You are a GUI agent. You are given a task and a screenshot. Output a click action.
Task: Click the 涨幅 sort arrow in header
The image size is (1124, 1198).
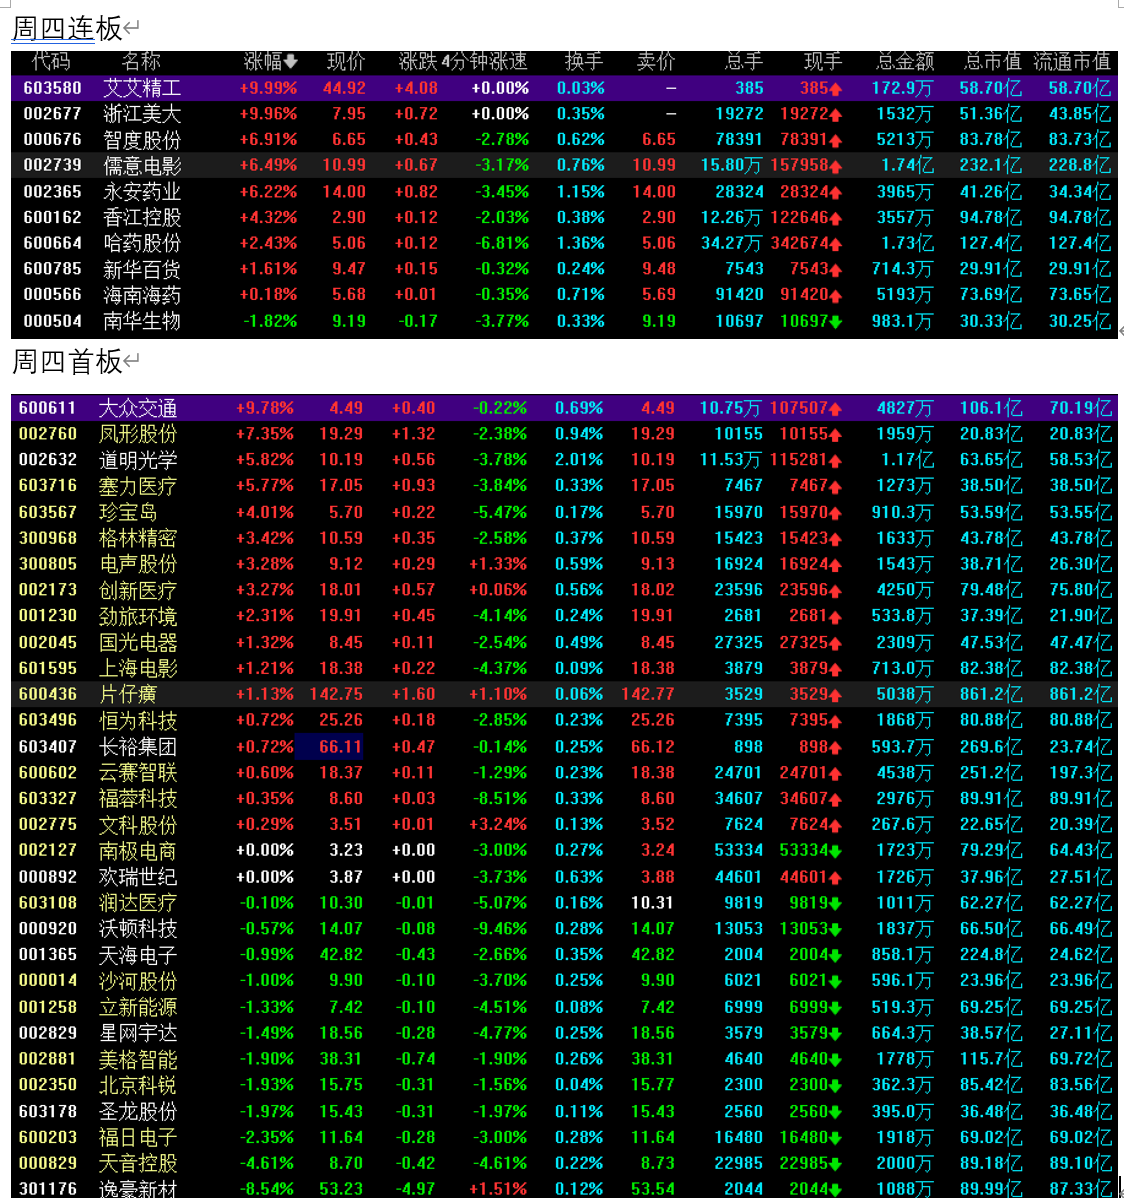coord(290,62)
